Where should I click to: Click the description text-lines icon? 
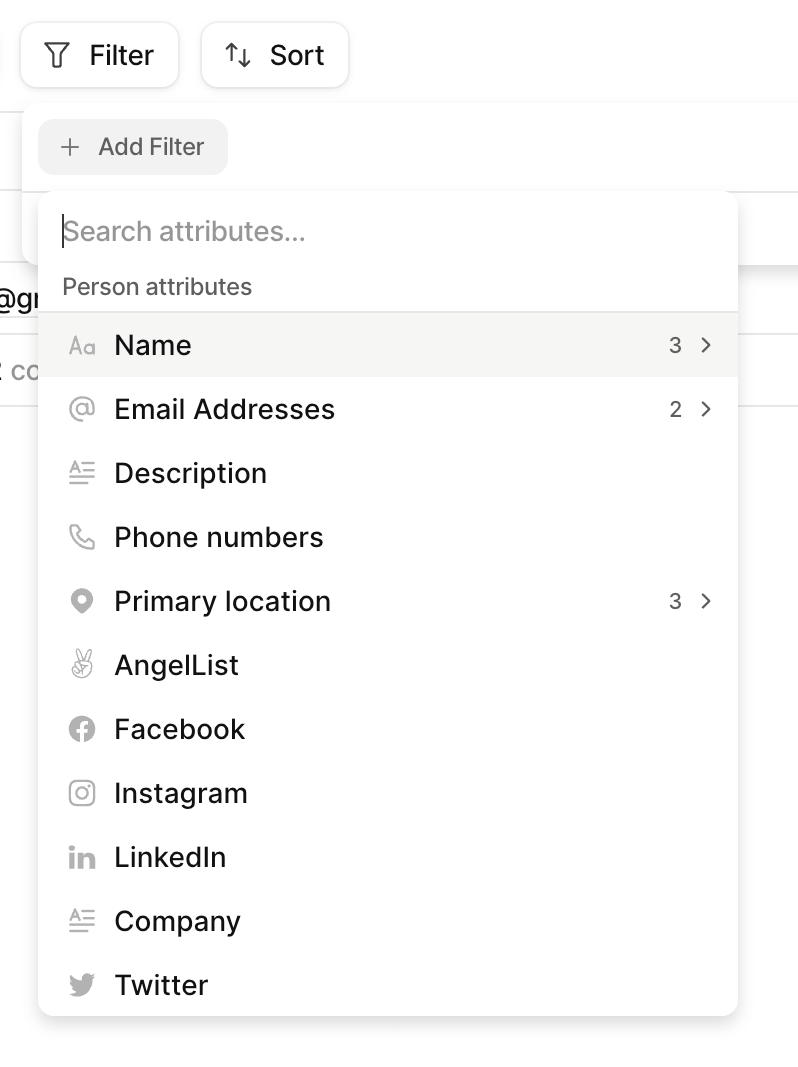point(82,473)
